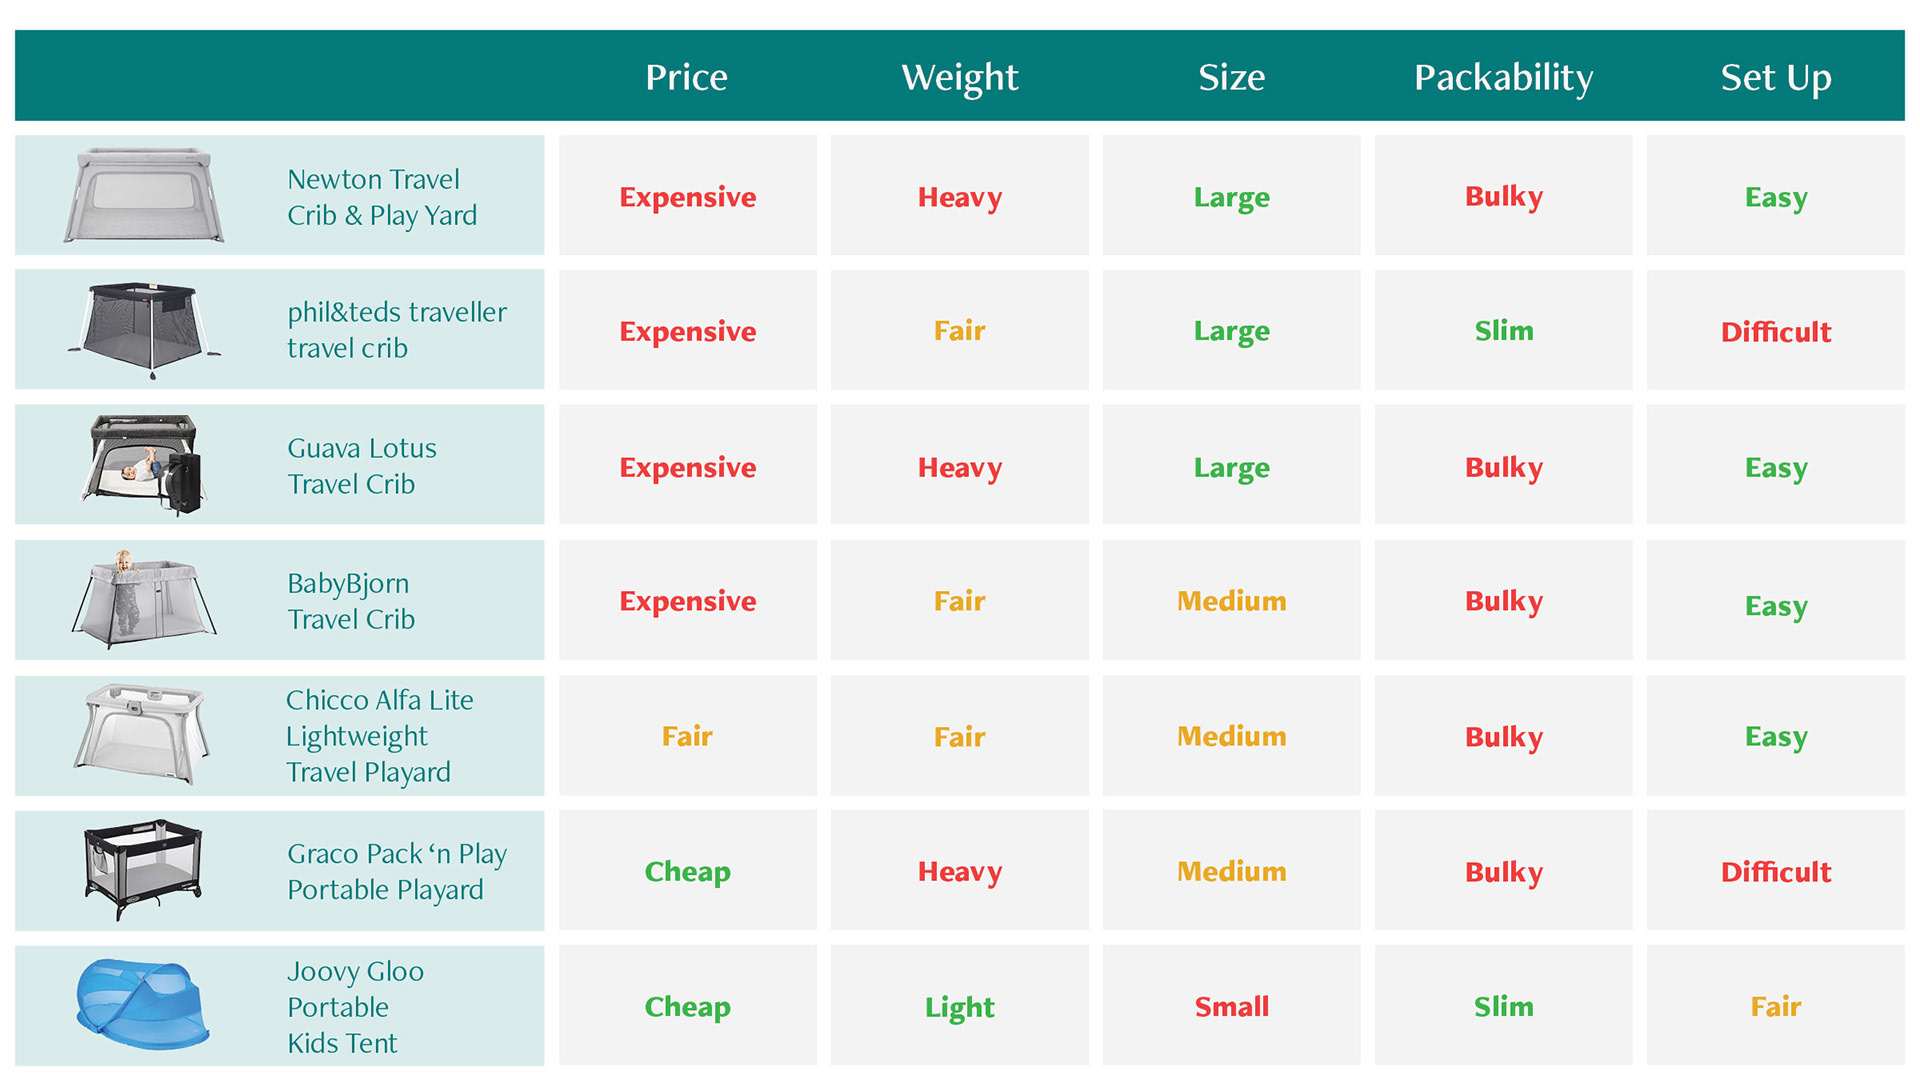Image resolution: width=1920 pixels, height=1080 pixels.
Task: Click the Slim packability cell for phil&teds
Action: coord(1503,330)
